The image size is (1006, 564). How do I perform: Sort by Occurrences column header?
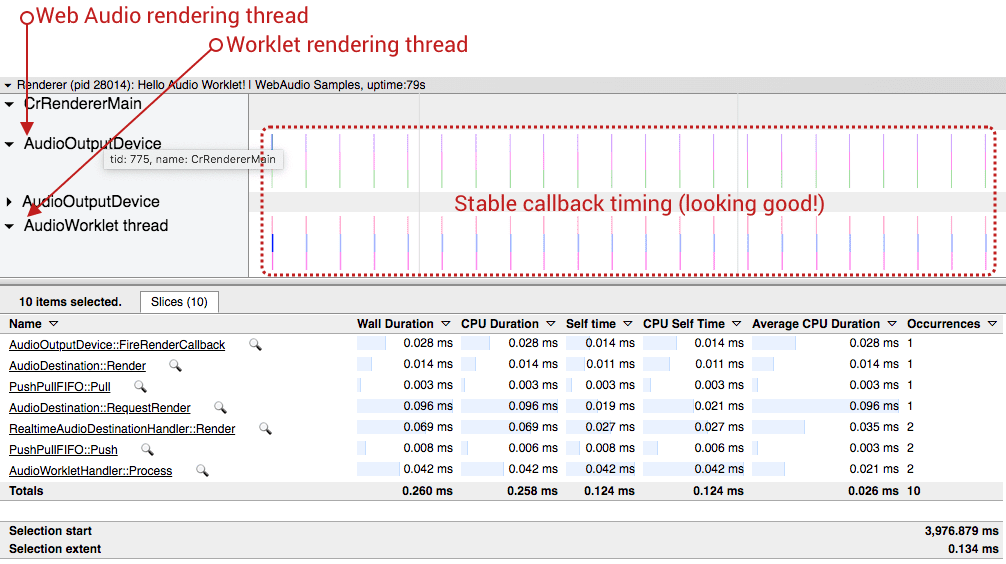point(951,324)
